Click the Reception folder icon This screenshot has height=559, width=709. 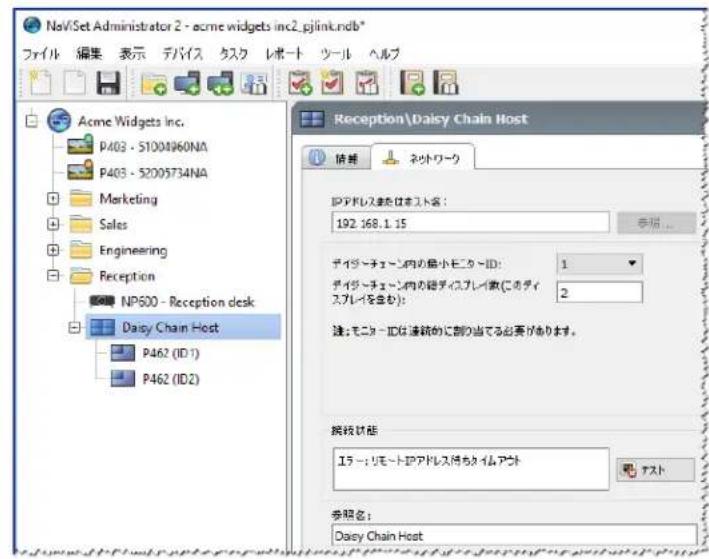pyautogui.click(x=81, y=275)
